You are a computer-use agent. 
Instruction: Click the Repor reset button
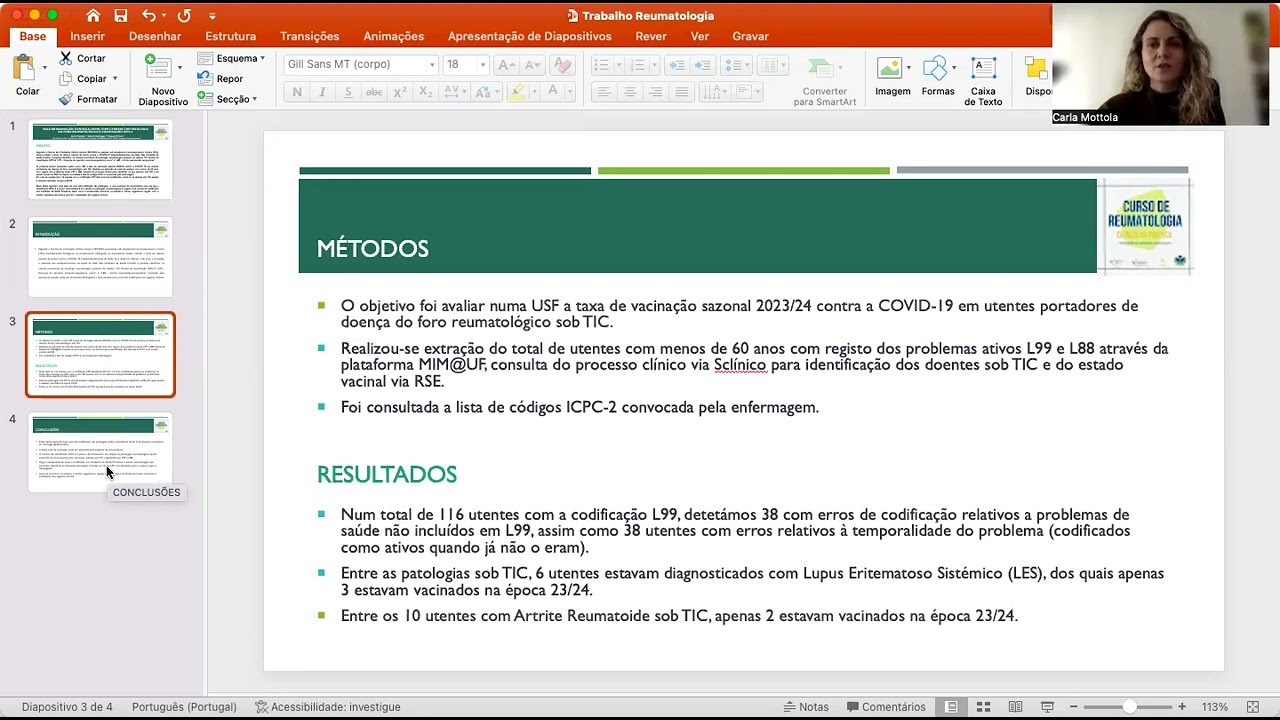220,79
